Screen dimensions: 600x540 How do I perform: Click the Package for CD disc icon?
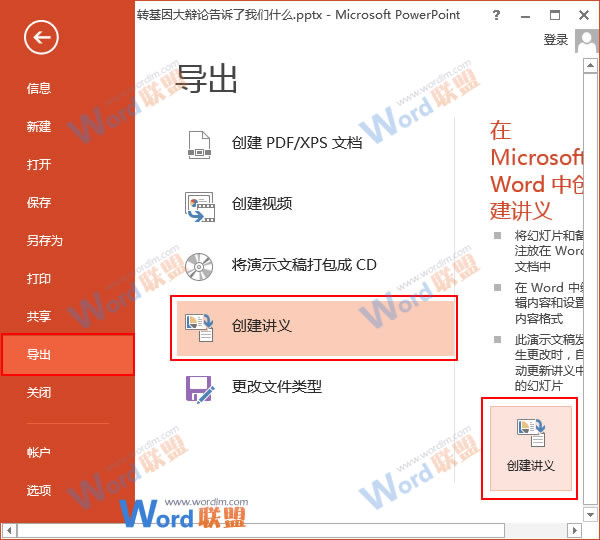[x=199, y=266]
